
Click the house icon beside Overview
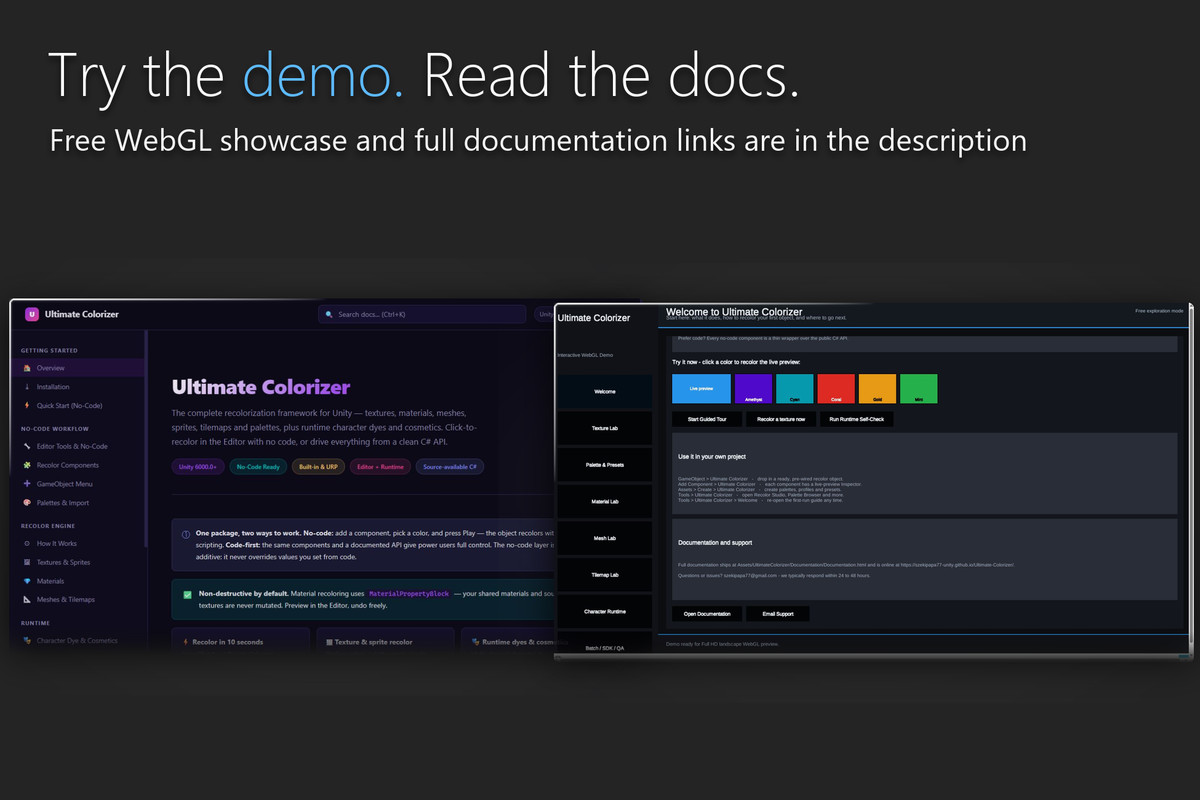(27, 368)
